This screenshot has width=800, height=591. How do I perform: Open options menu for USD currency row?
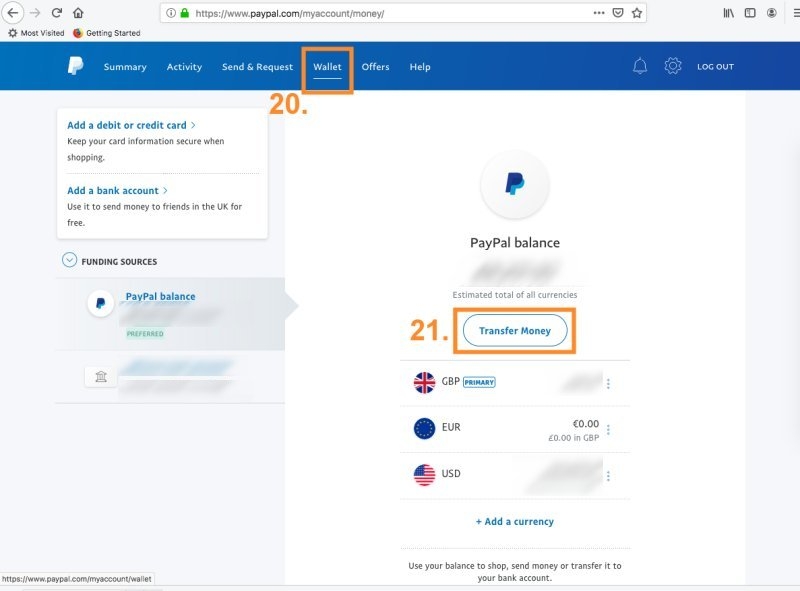click(x=608, y=476)
